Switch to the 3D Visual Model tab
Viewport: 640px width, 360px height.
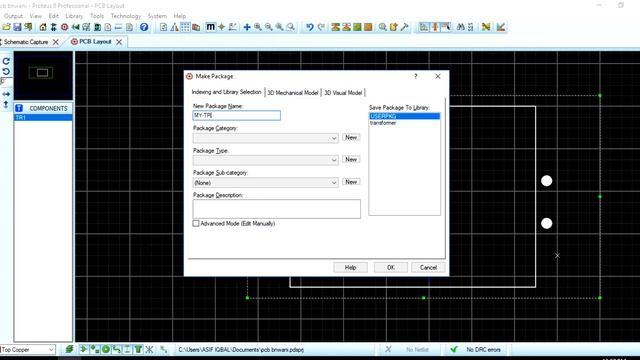[343, 93]
